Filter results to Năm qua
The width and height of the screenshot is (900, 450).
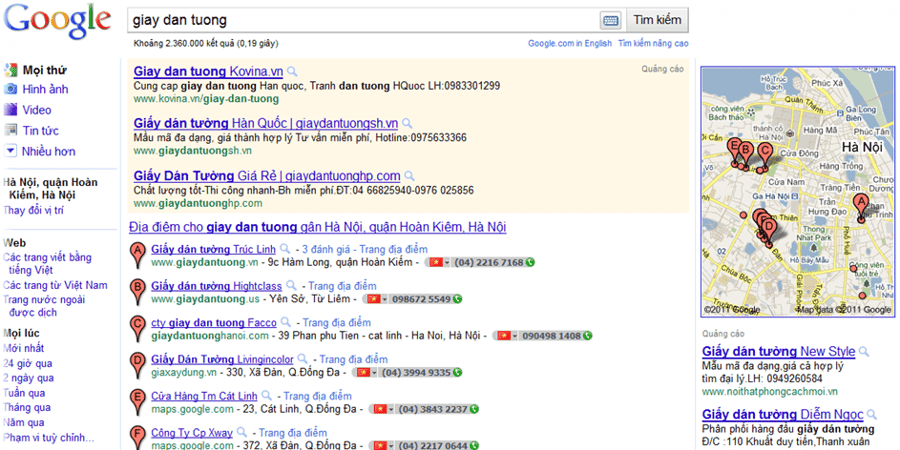[24, 423]
